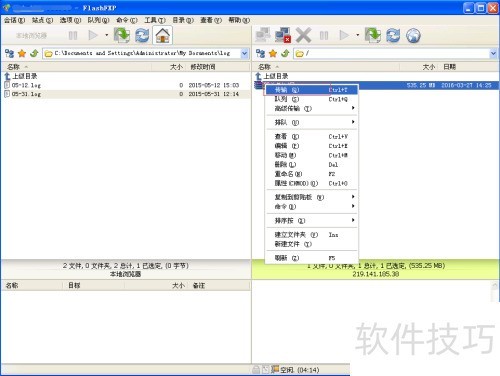
Task: Sort local files by 大小 column header
Action: (170, 67)
